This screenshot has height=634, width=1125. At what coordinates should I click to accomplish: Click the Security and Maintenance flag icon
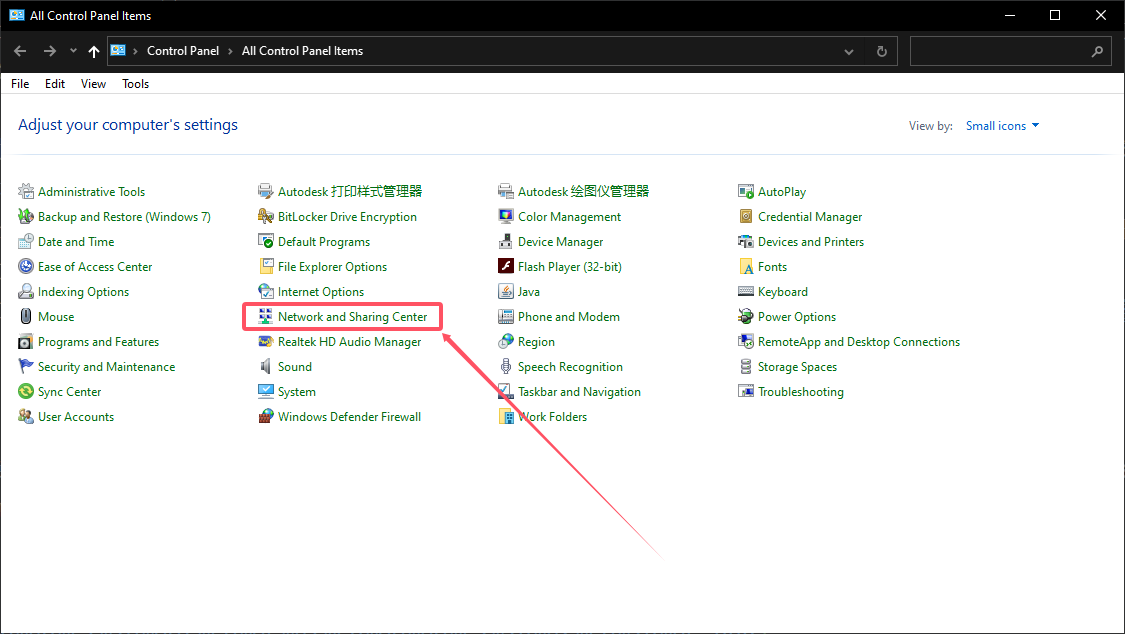[26, 366]
